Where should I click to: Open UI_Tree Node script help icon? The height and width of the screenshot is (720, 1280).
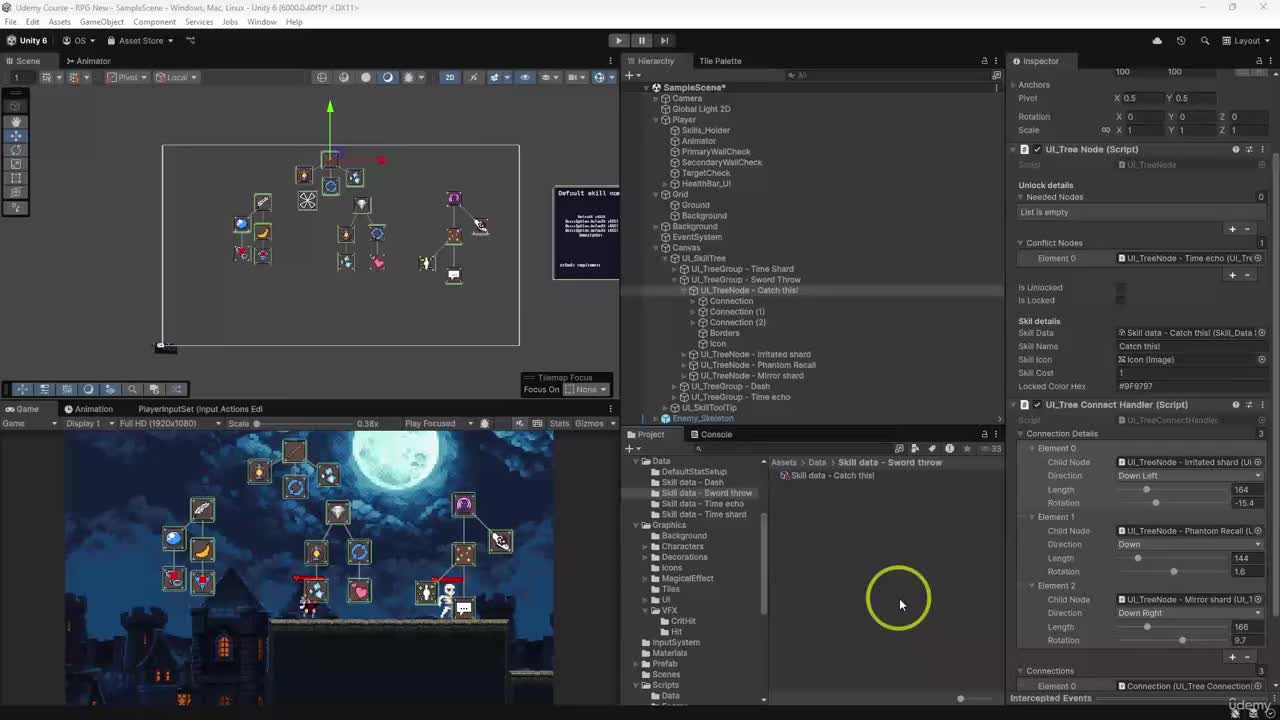coord(1236,150)
